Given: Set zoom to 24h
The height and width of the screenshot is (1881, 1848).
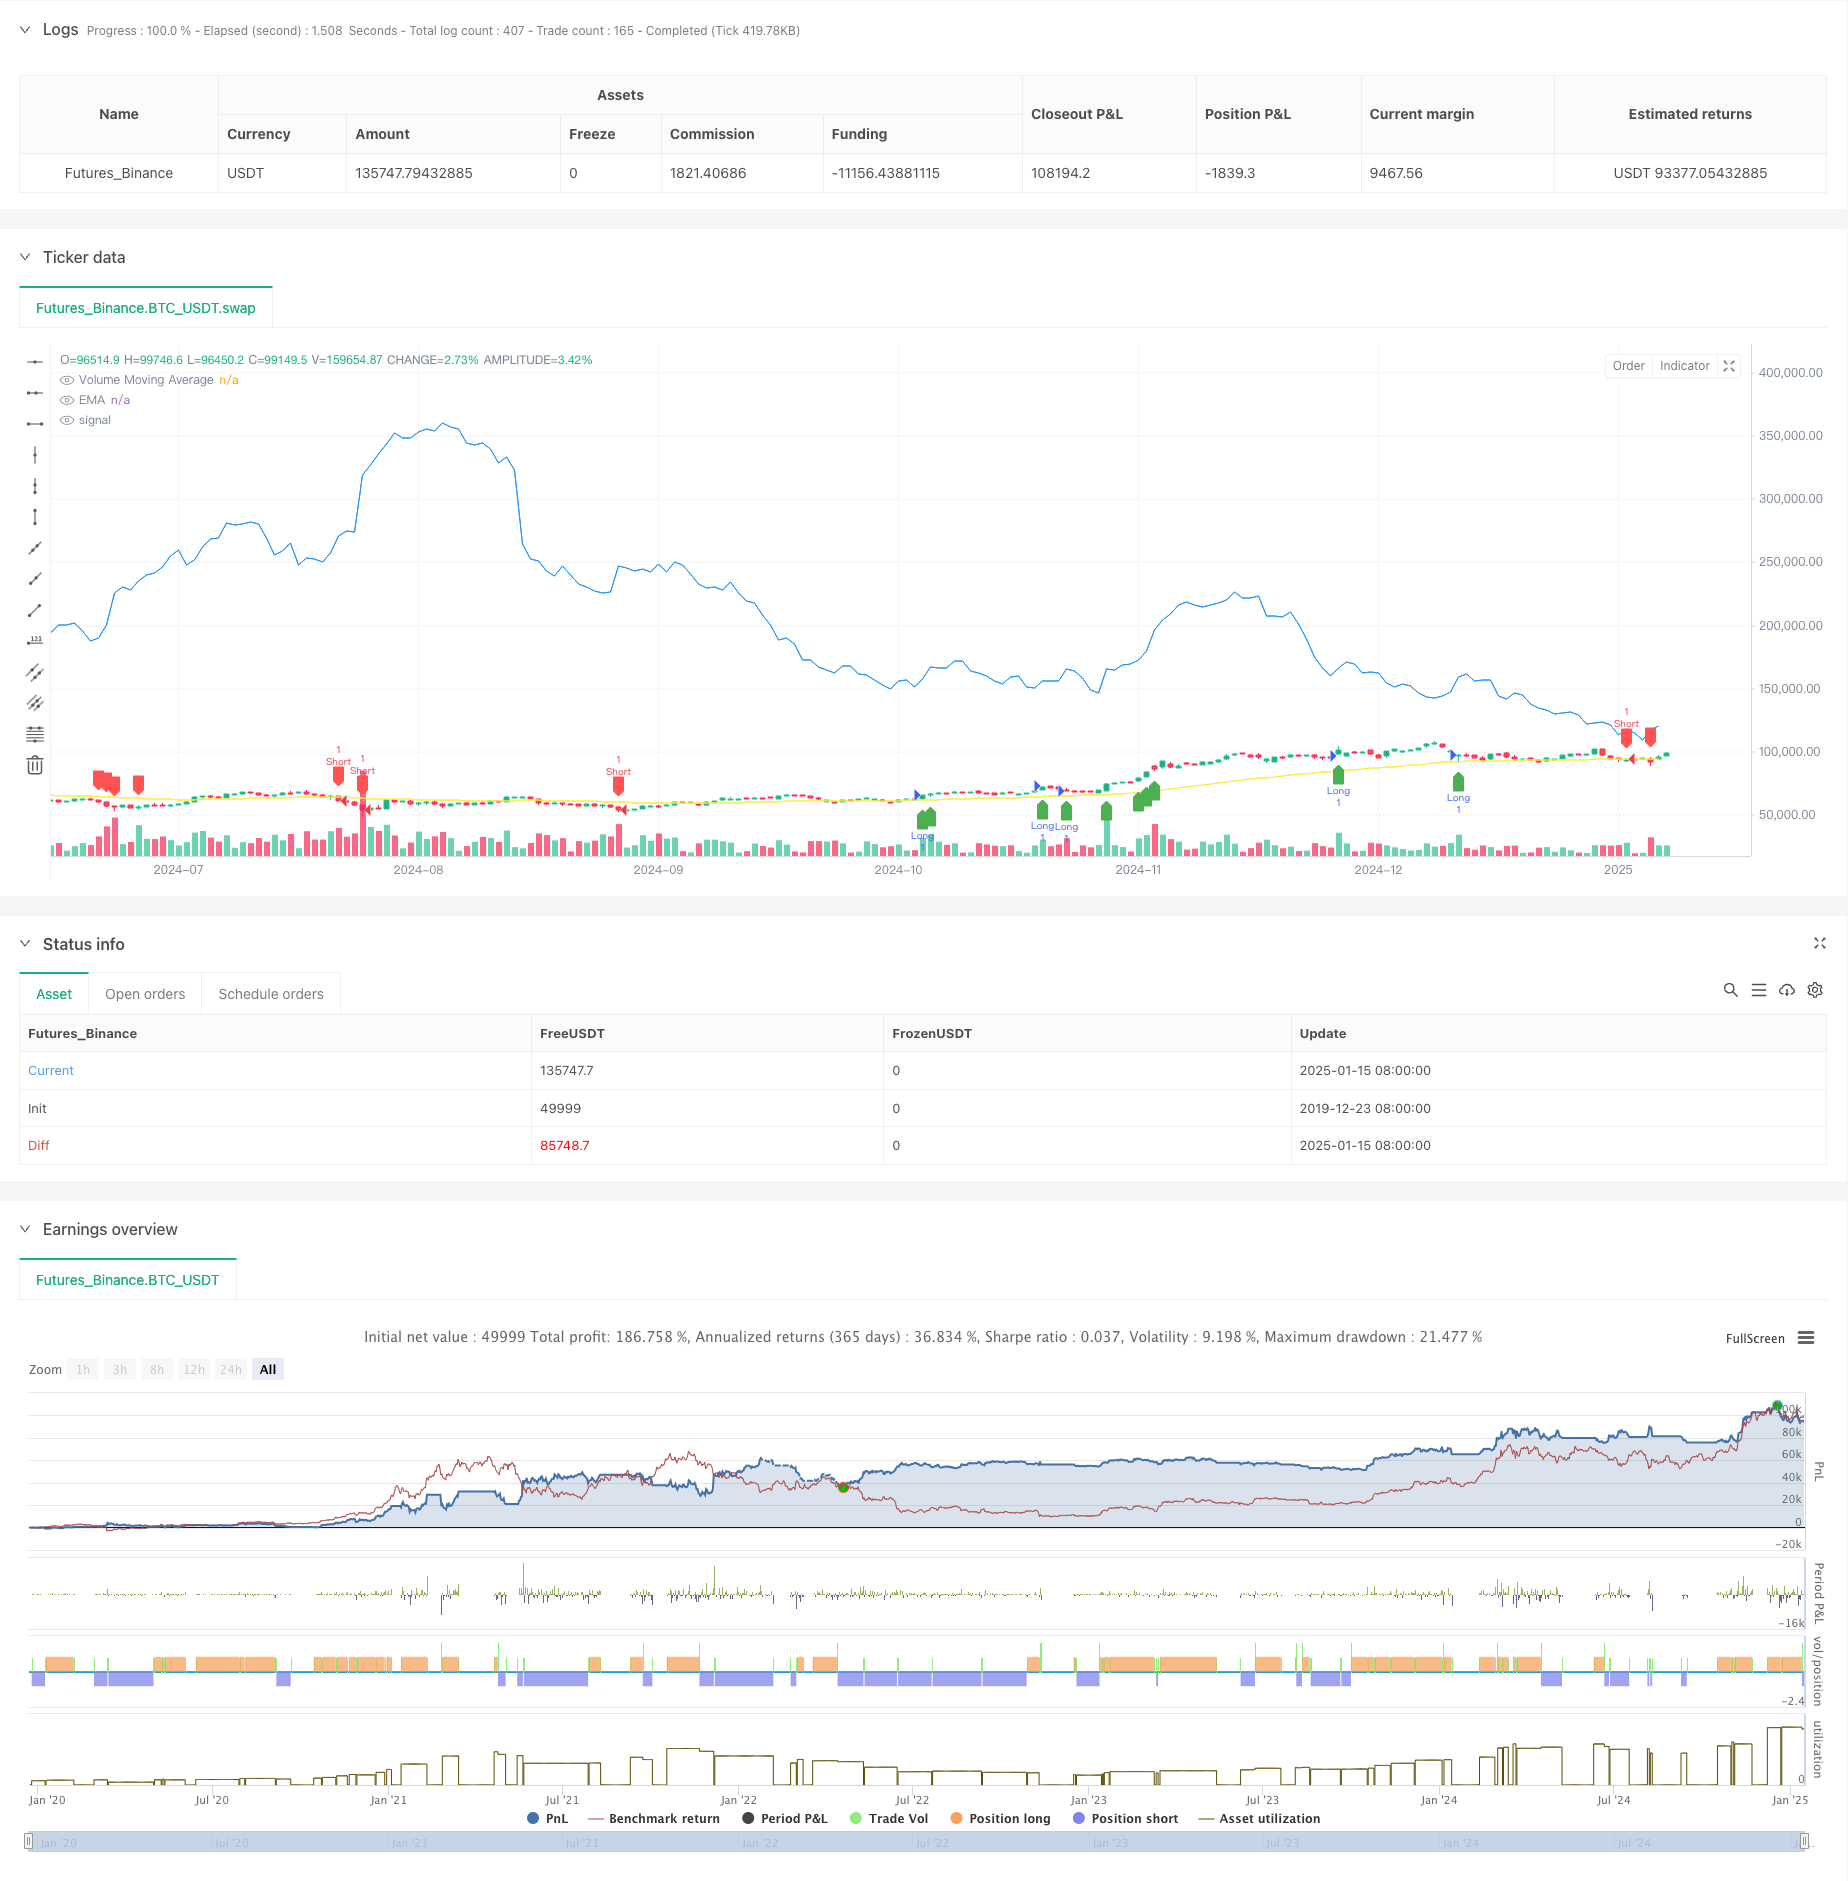Looking at the screenshot, I should point(231,1370).
